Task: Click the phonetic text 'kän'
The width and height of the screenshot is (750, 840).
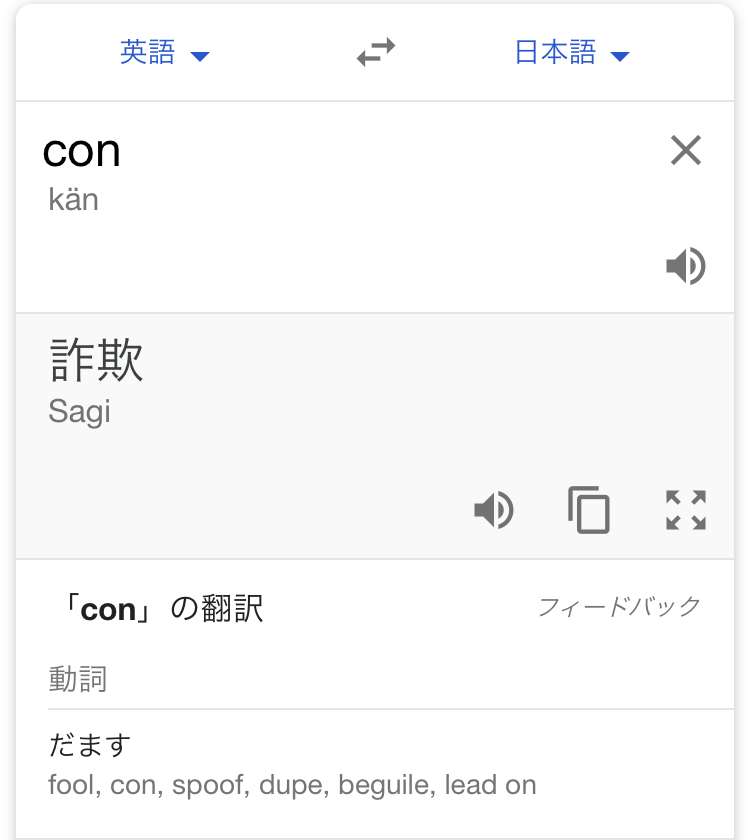Action: (x=73, y=200)
